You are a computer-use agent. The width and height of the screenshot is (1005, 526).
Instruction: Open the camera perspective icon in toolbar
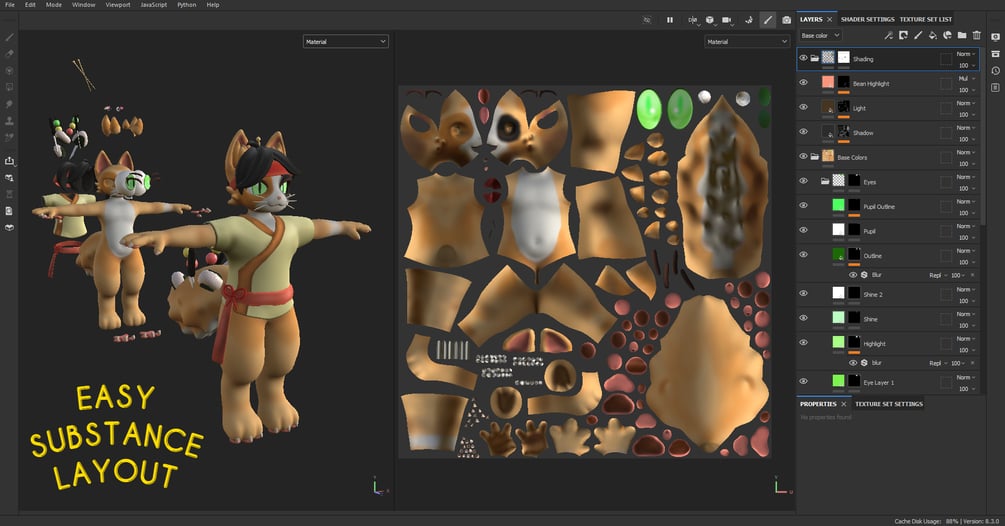click(727, 20)
